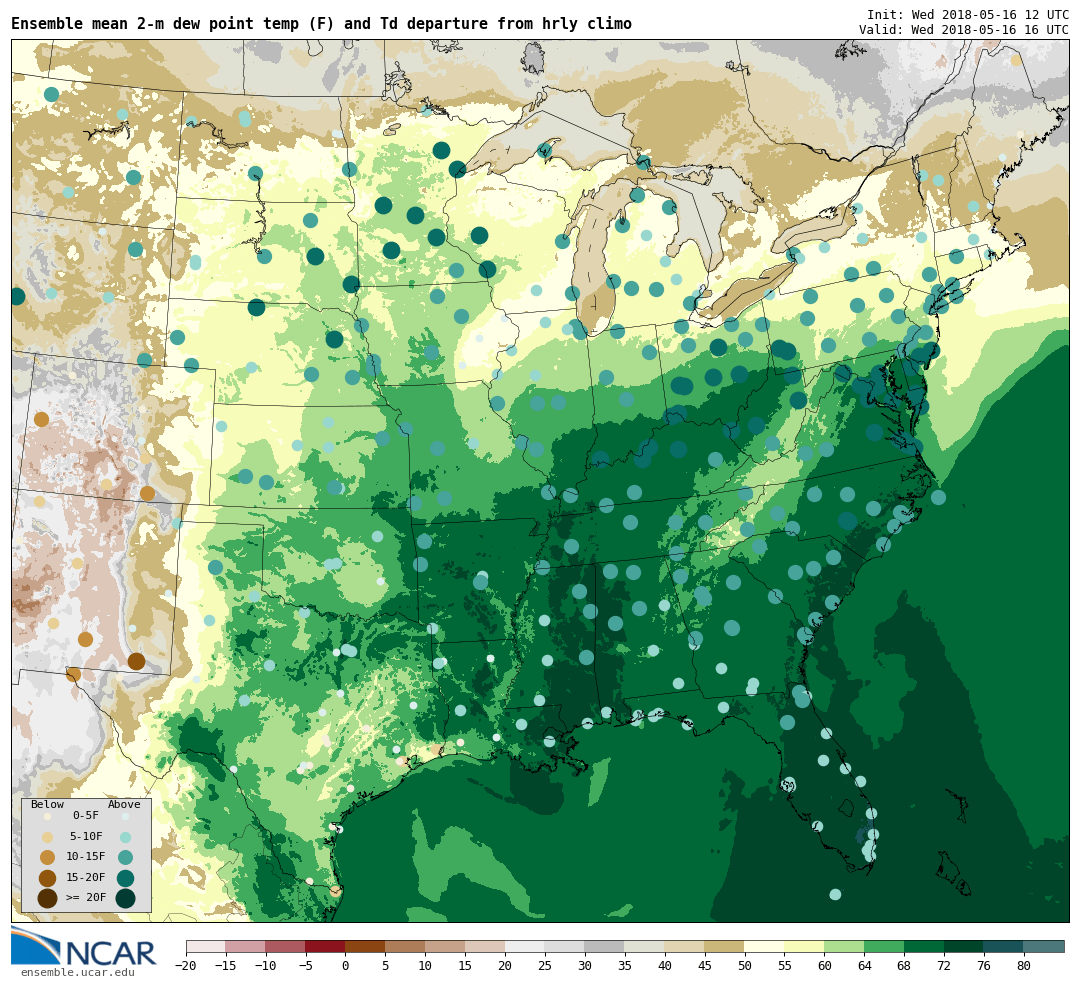The width and height of the screenshot is (1080, 985).
Task: Click the Above 0-5F tiny pale legend dot
Action: coord(125,816)
